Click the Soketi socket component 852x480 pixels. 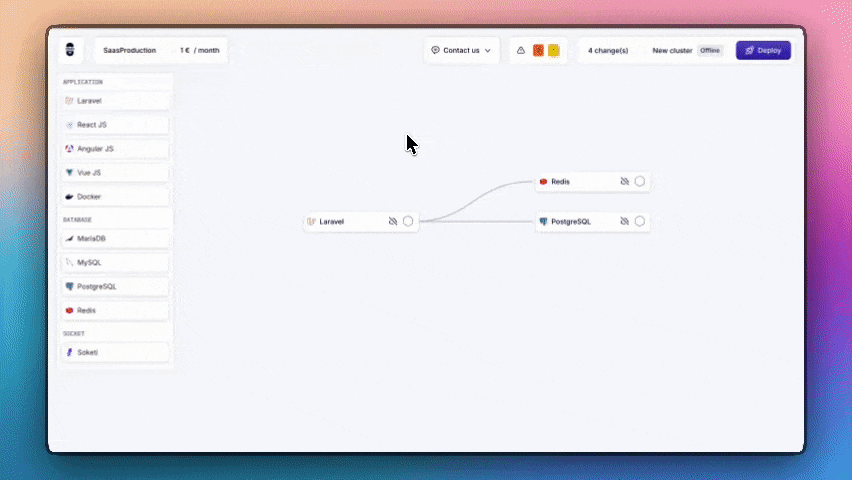[114, 352]
